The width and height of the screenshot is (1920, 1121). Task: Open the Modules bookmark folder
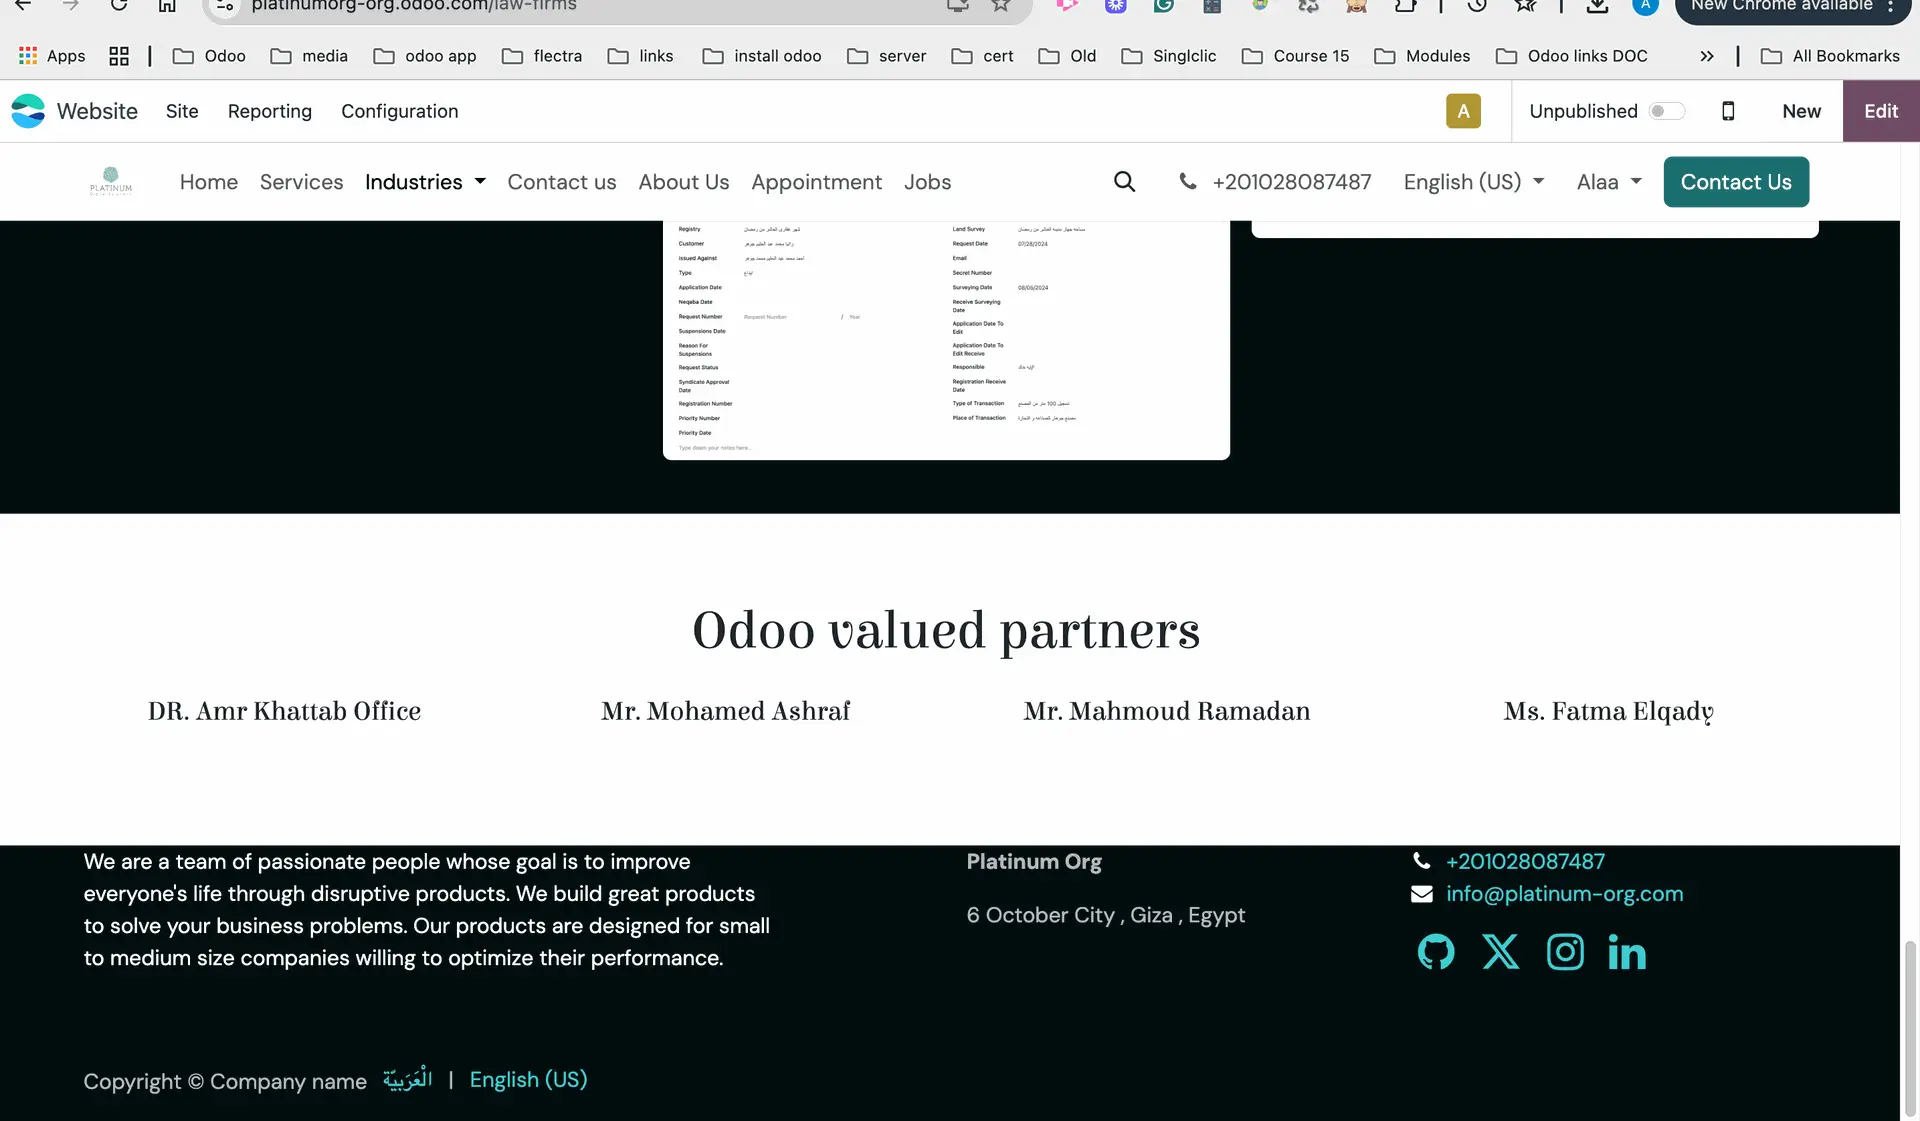tap(1422, 56)
